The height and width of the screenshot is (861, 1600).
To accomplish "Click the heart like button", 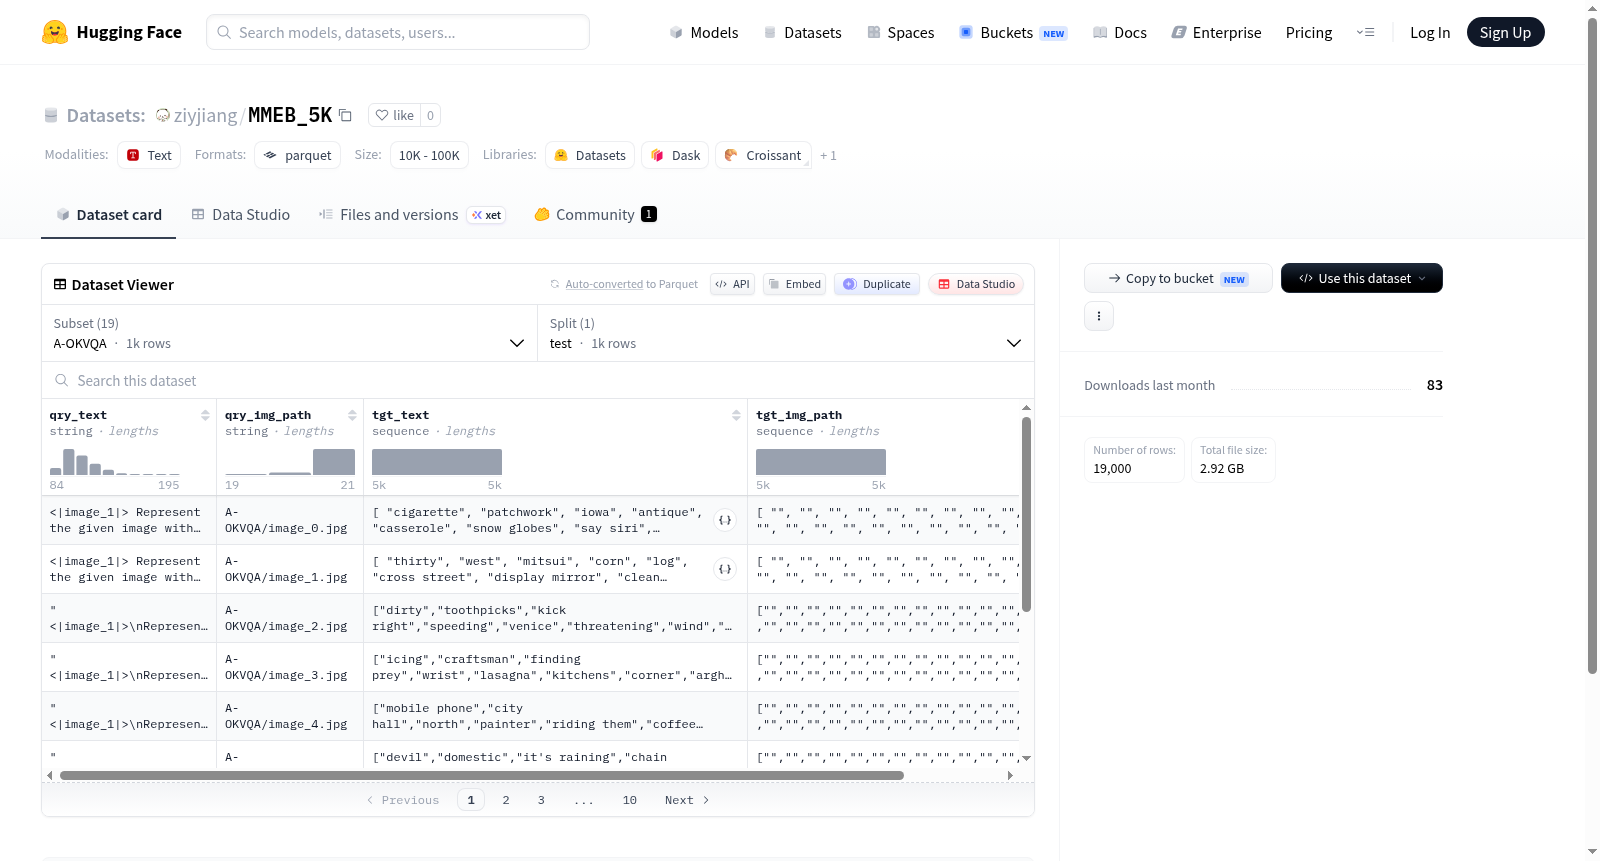I will click(394, 115).
